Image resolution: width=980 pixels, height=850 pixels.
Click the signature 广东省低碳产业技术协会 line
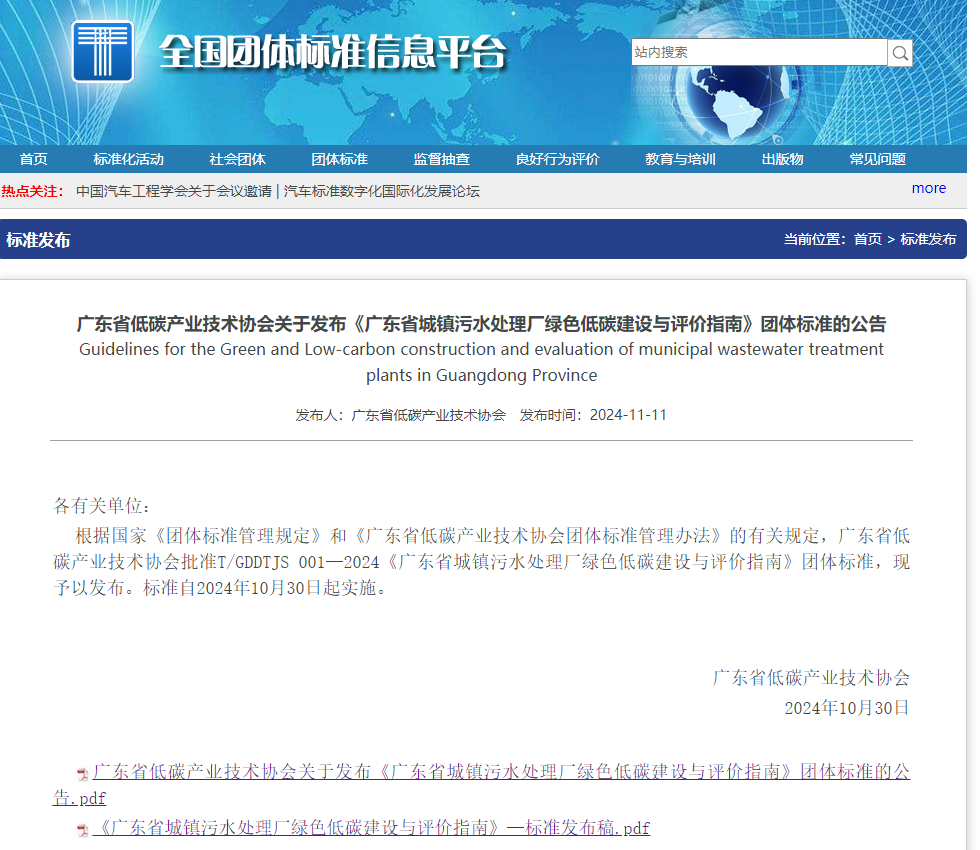coord(811,678)
